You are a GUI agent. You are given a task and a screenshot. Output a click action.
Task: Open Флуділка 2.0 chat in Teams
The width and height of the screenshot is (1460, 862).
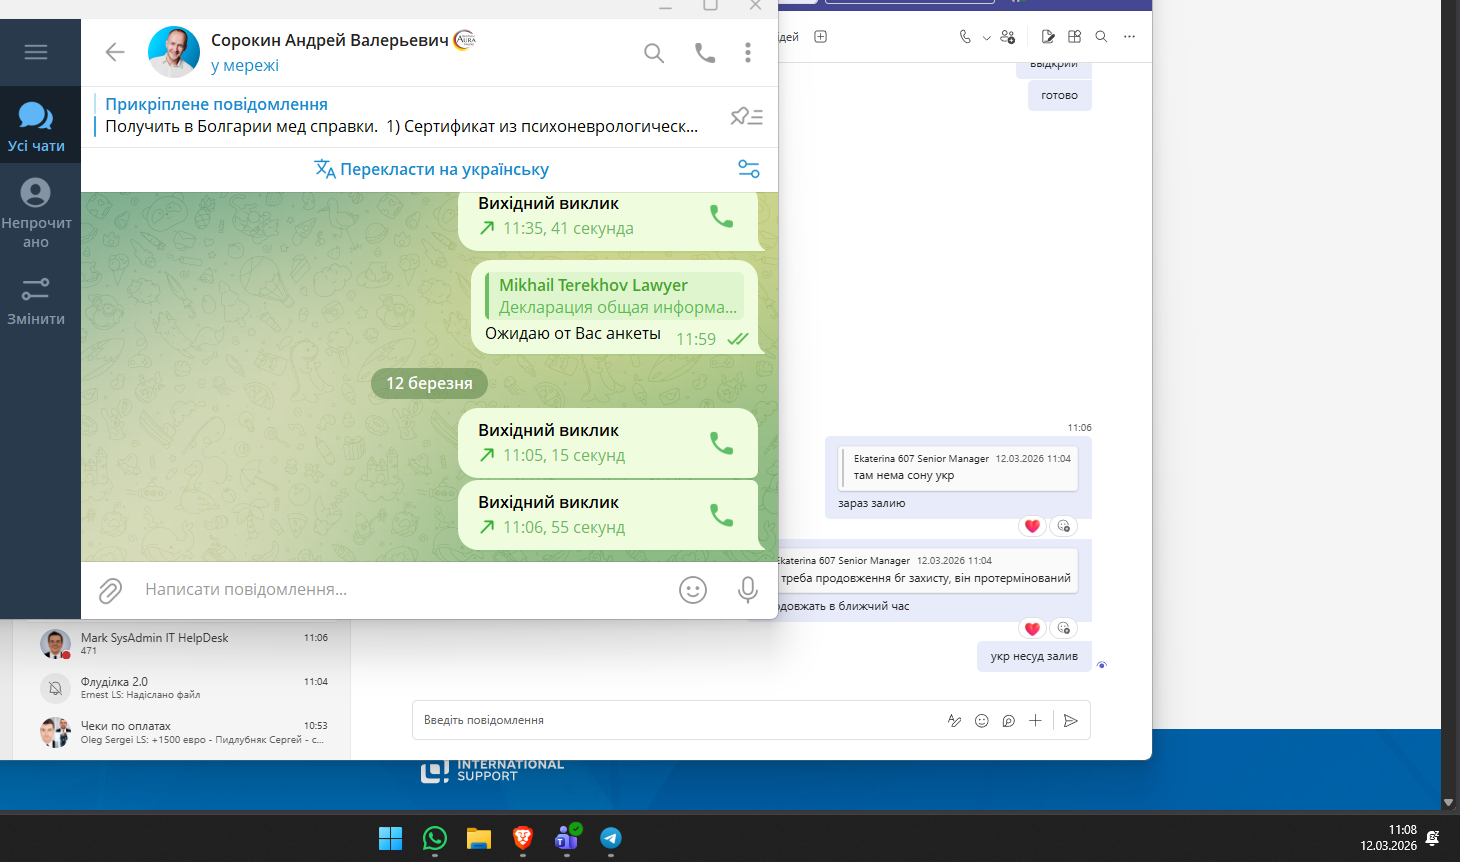click(x=183, y=687)
